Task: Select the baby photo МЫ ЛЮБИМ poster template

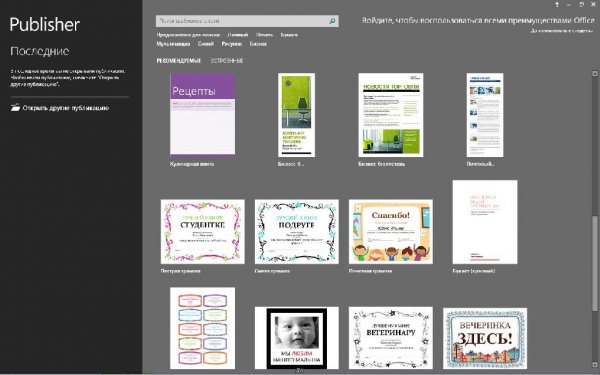Action: (297, 338)
